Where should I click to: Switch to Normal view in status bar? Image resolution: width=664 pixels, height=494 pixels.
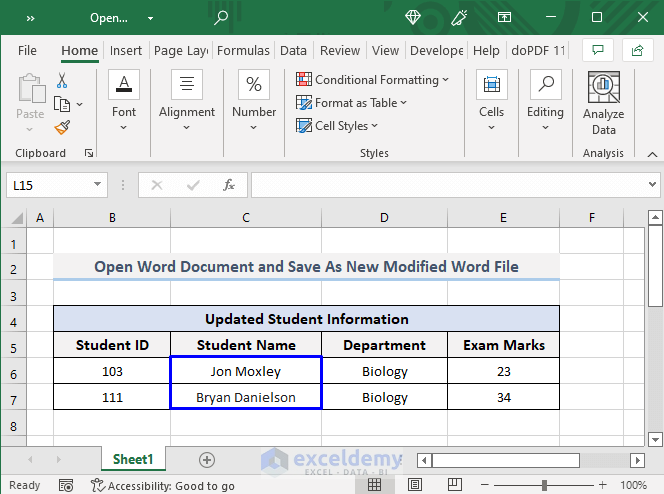click(x=374, y=486)
